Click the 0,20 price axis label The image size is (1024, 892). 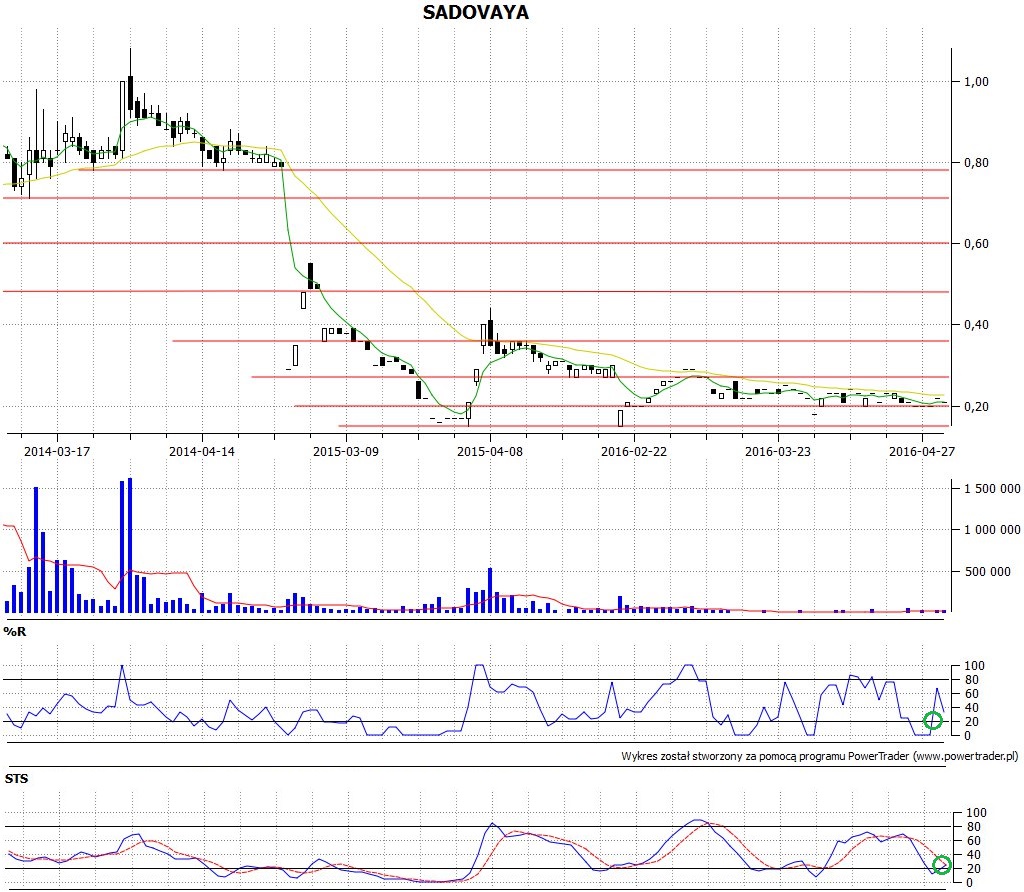click(x=976, y=406)
